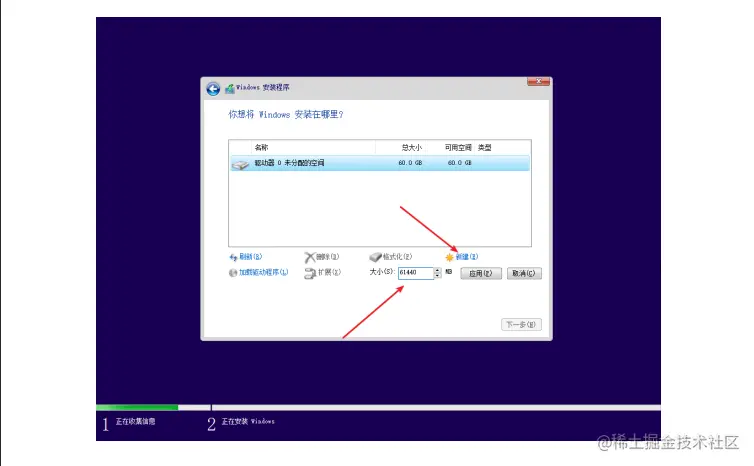The image size is (754, 466).
Task: Click the heading 你想将 Windows 安装在哪里?
Action: point(286,114)
